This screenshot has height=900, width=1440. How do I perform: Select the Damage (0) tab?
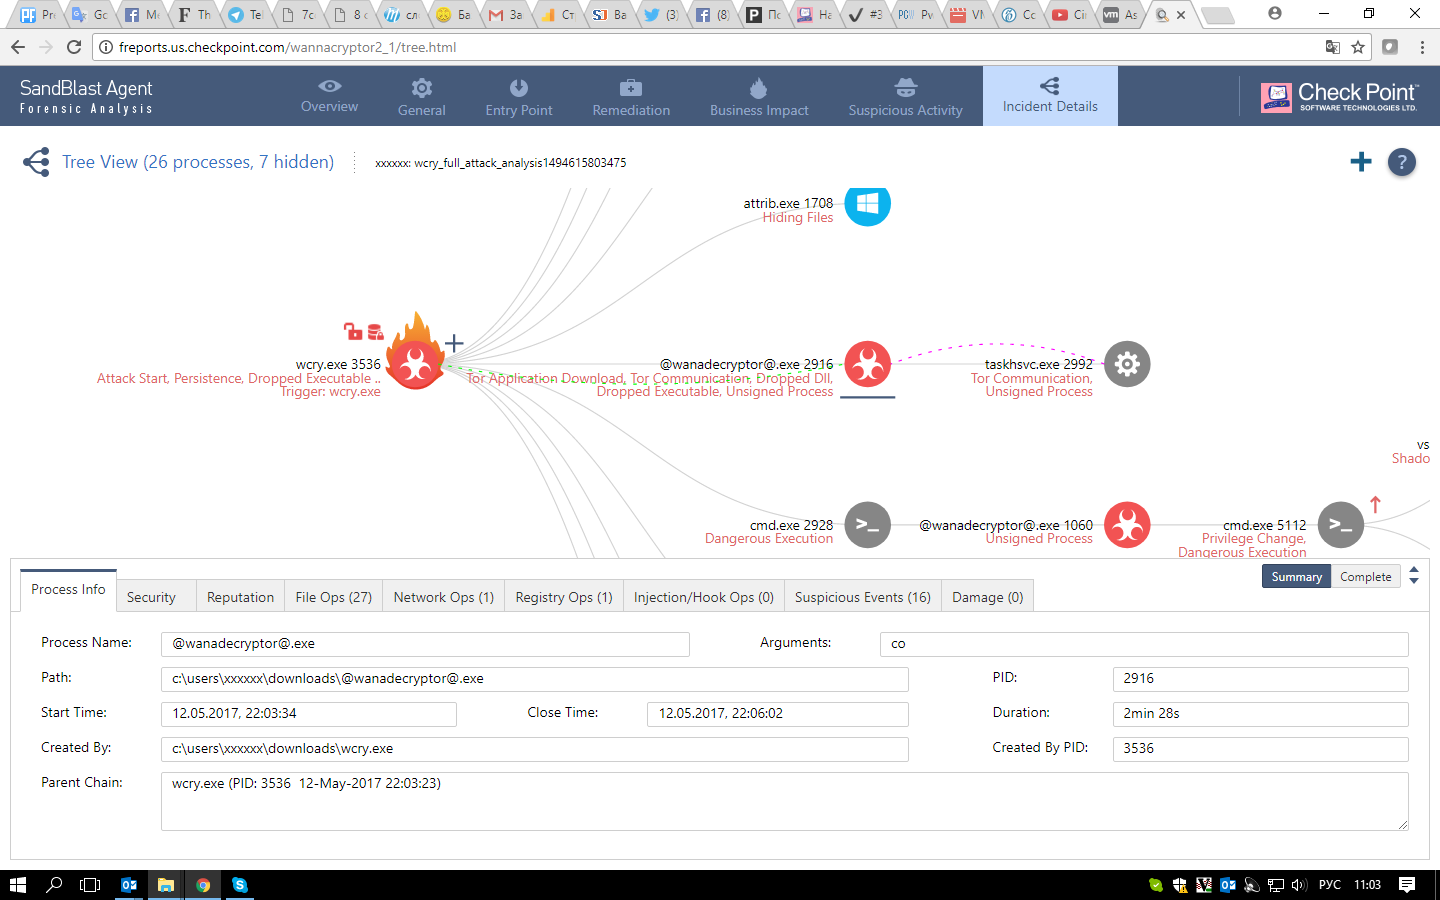tap(988, 597)
